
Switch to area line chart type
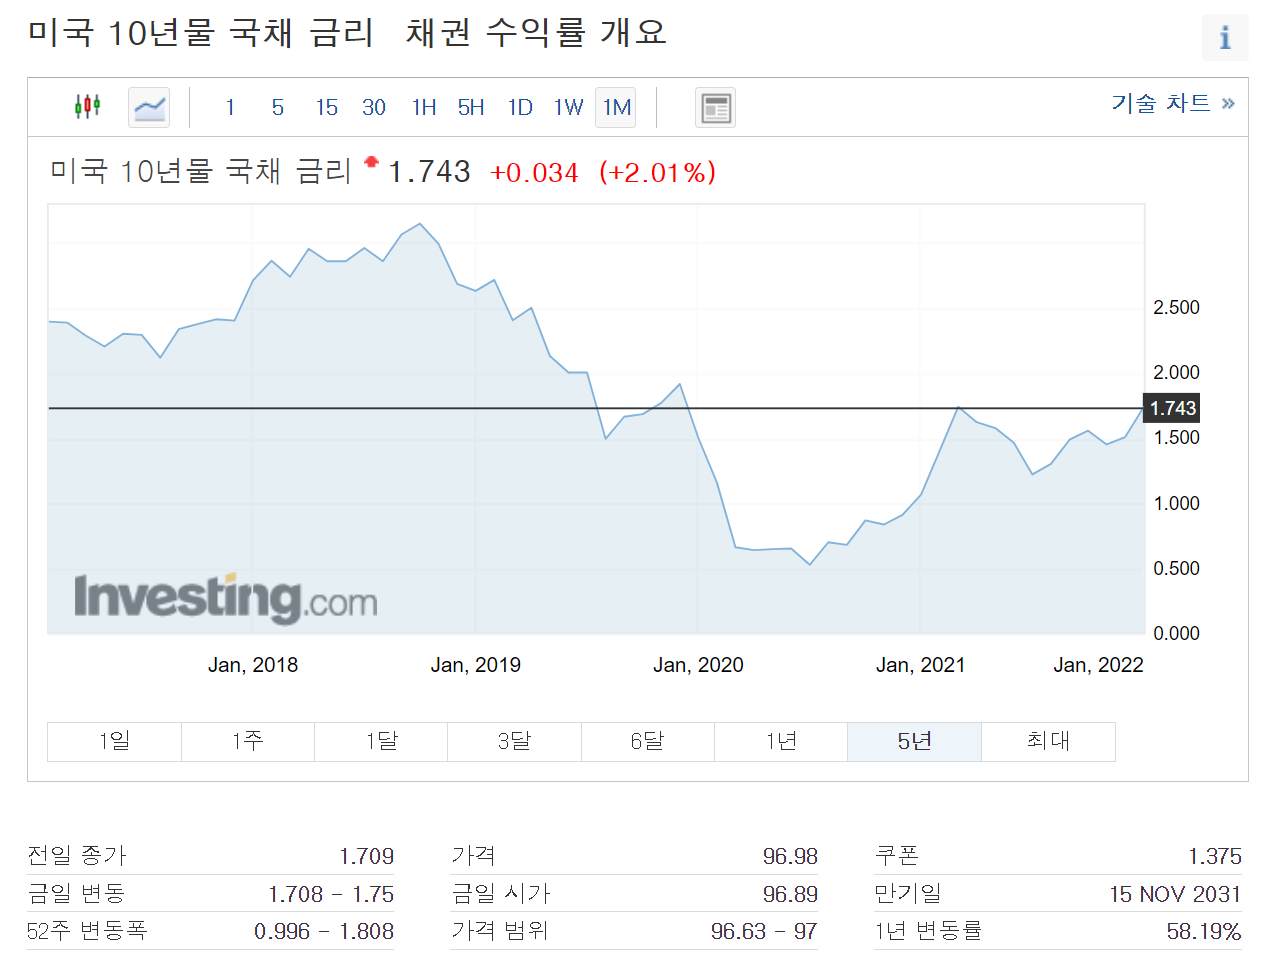click(x=149, y=107)
